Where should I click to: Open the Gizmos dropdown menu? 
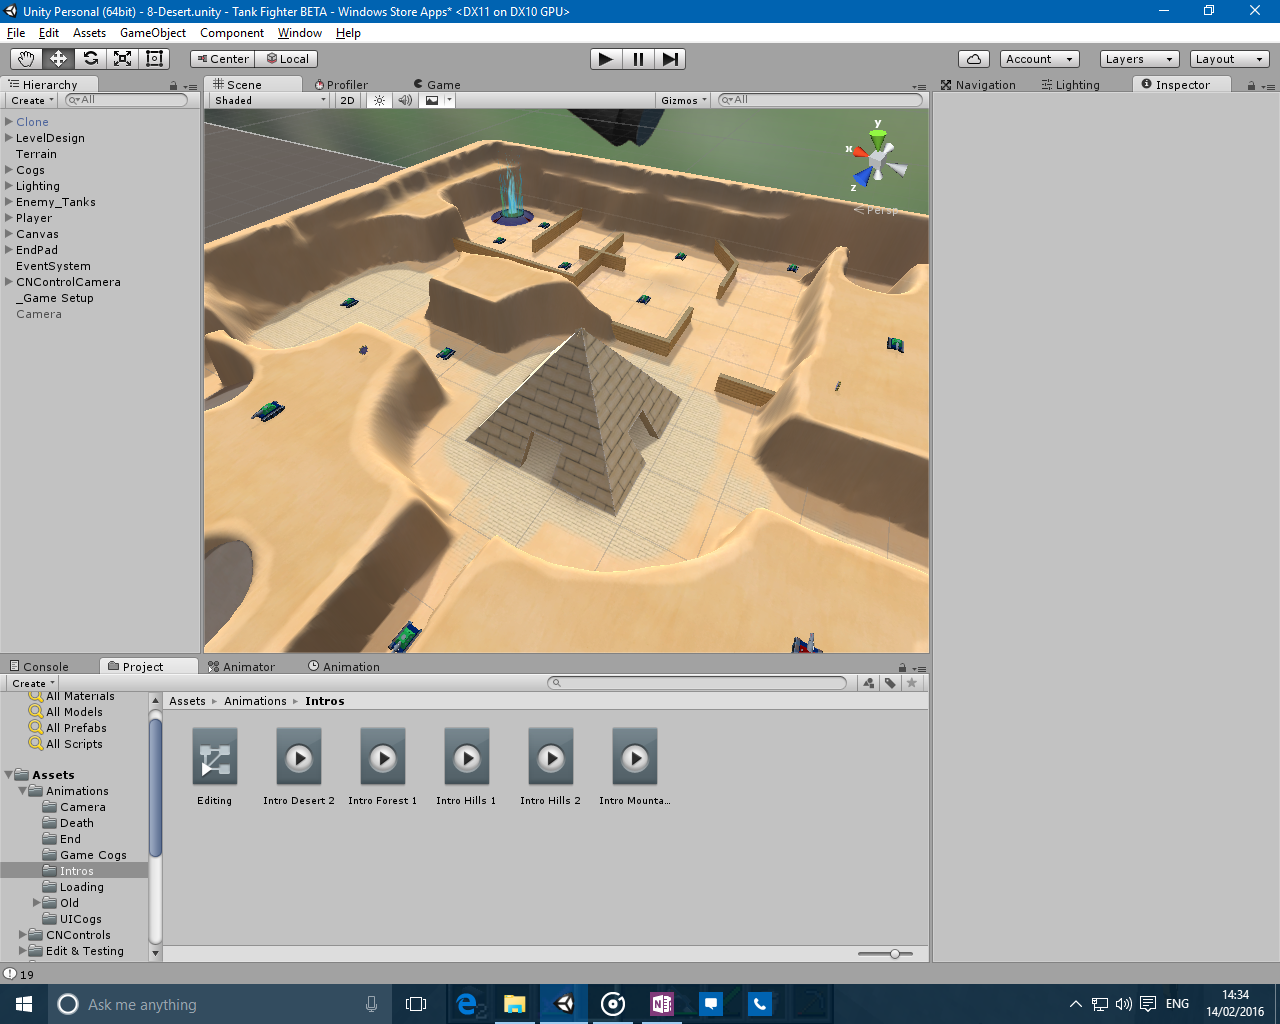click(x=683, y=100)
